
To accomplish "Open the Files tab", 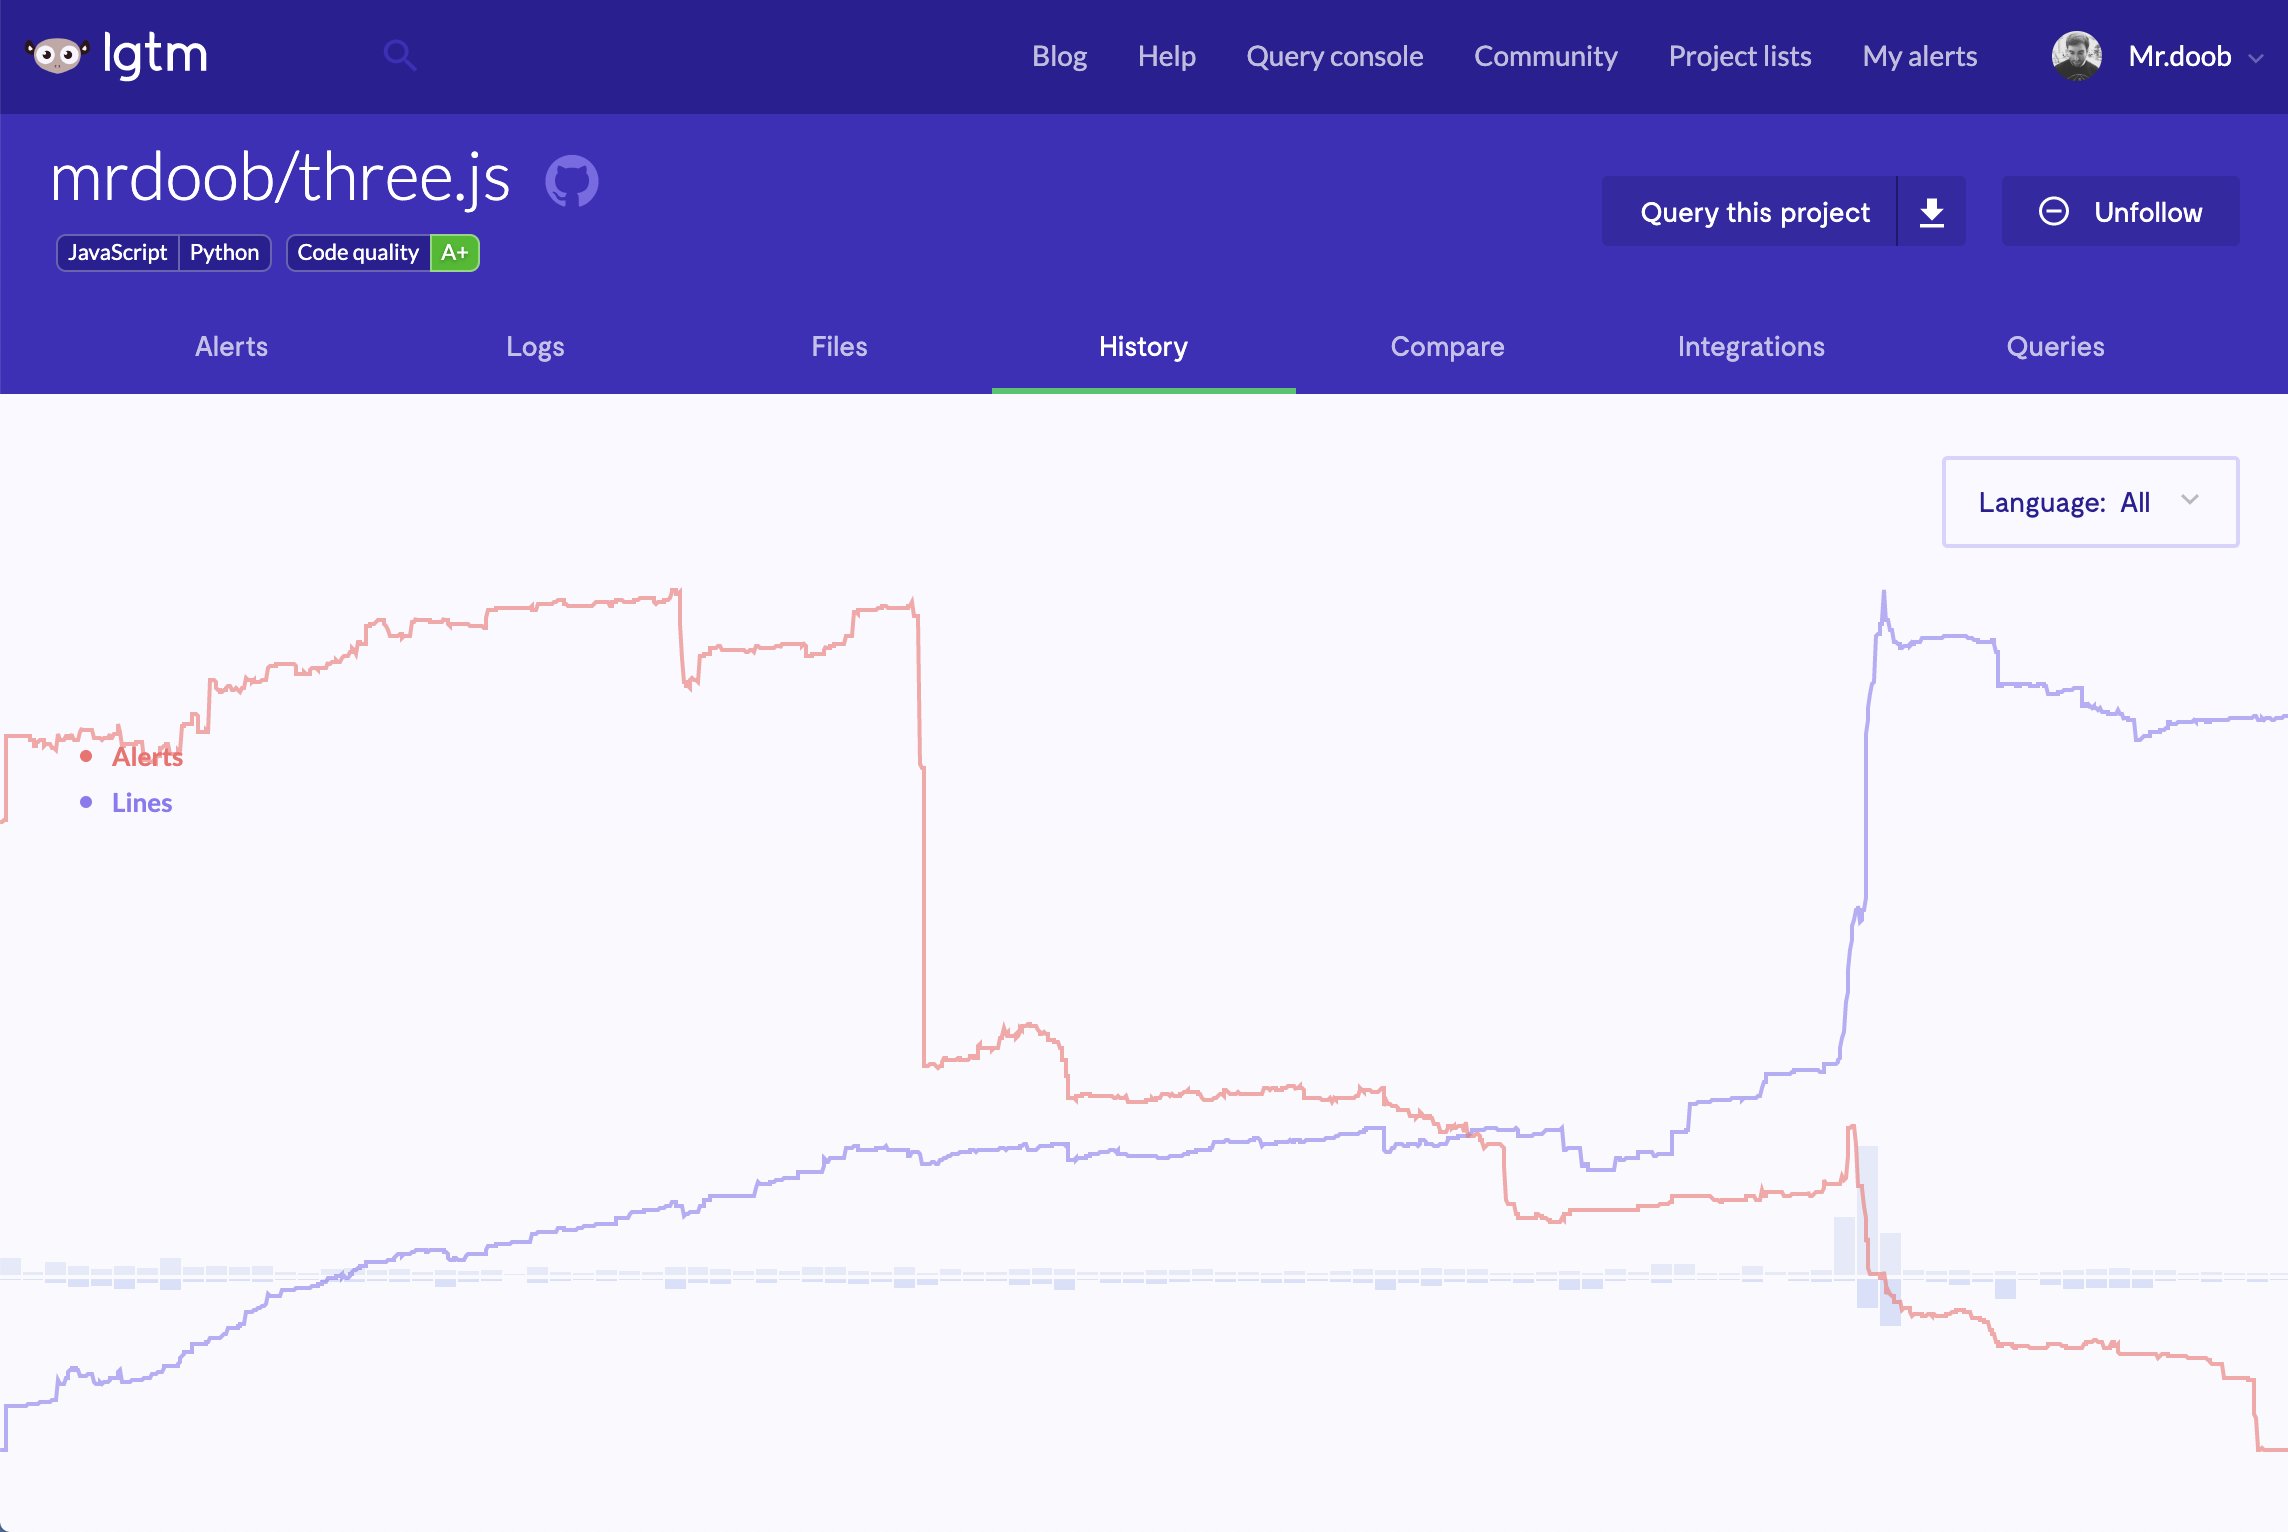I will coord(839,347).
